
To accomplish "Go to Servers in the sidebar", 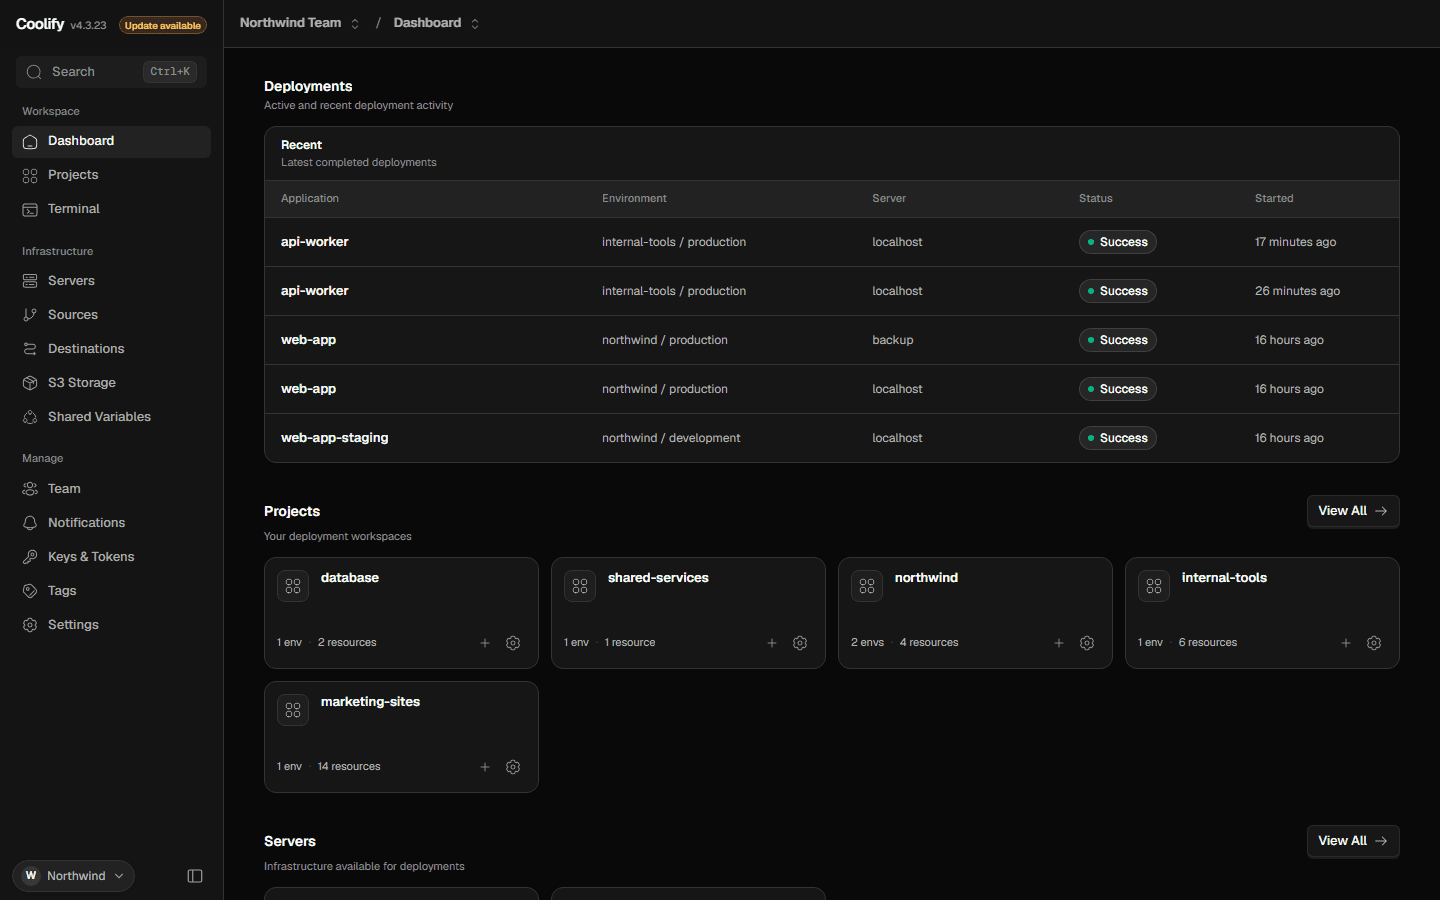I will click(x=111, y=281).
